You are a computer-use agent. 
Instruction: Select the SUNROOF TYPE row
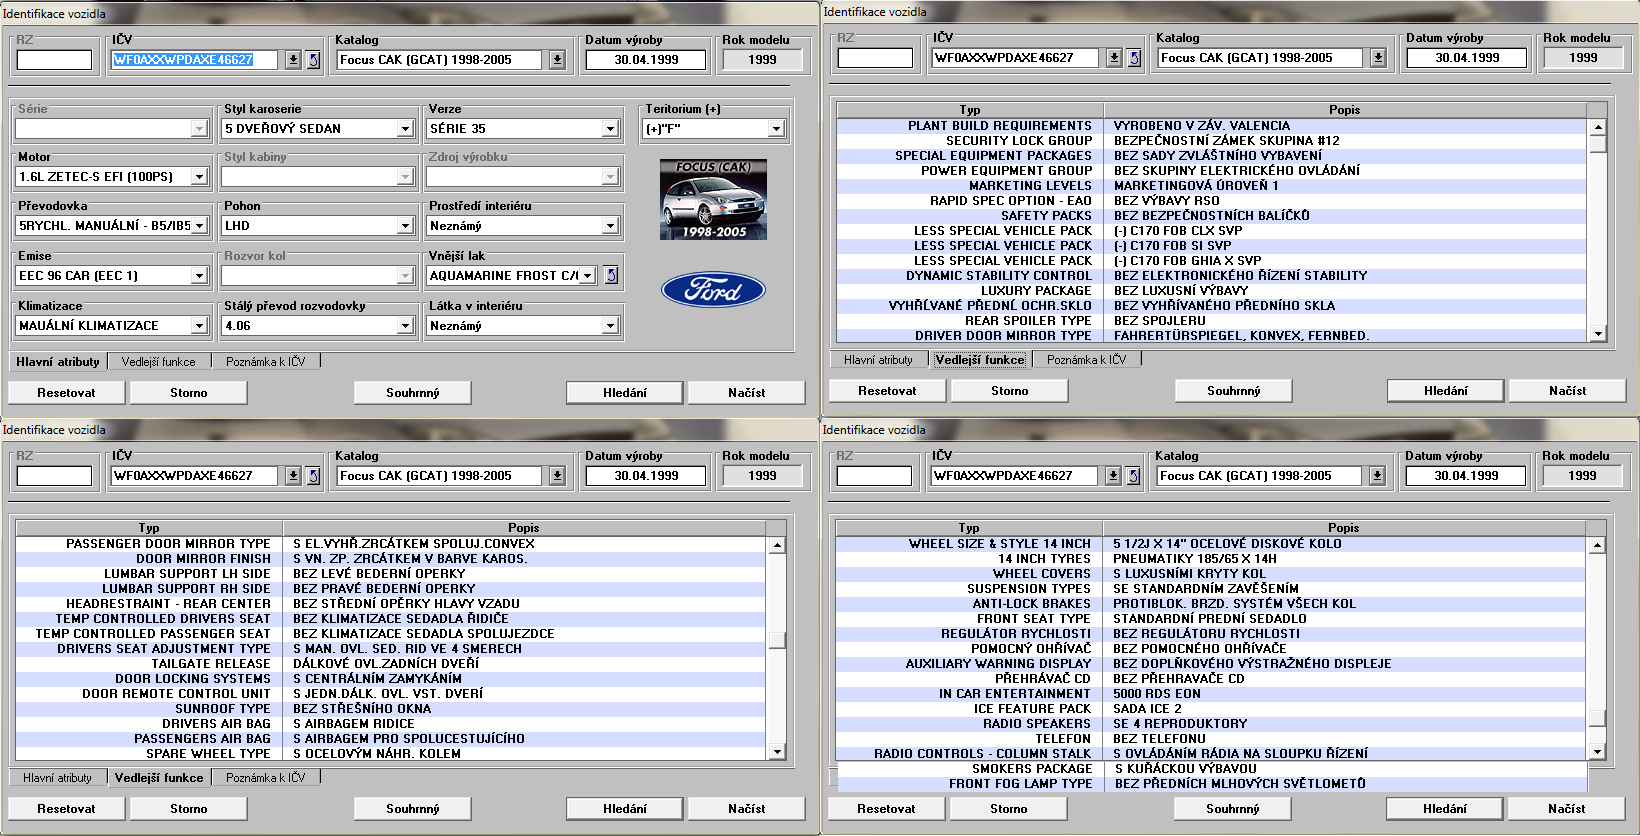[x=223, y=709]
